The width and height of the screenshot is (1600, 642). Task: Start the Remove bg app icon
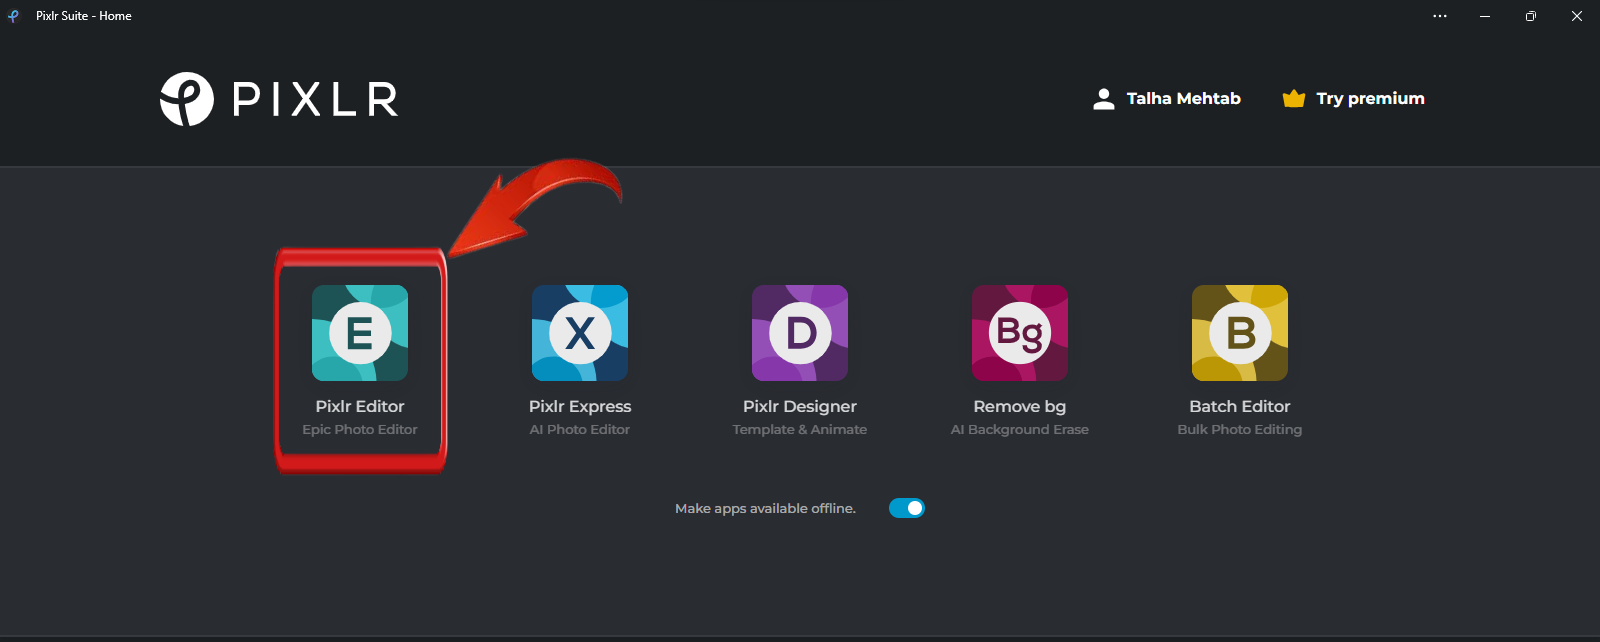[x=1020, y=333]
